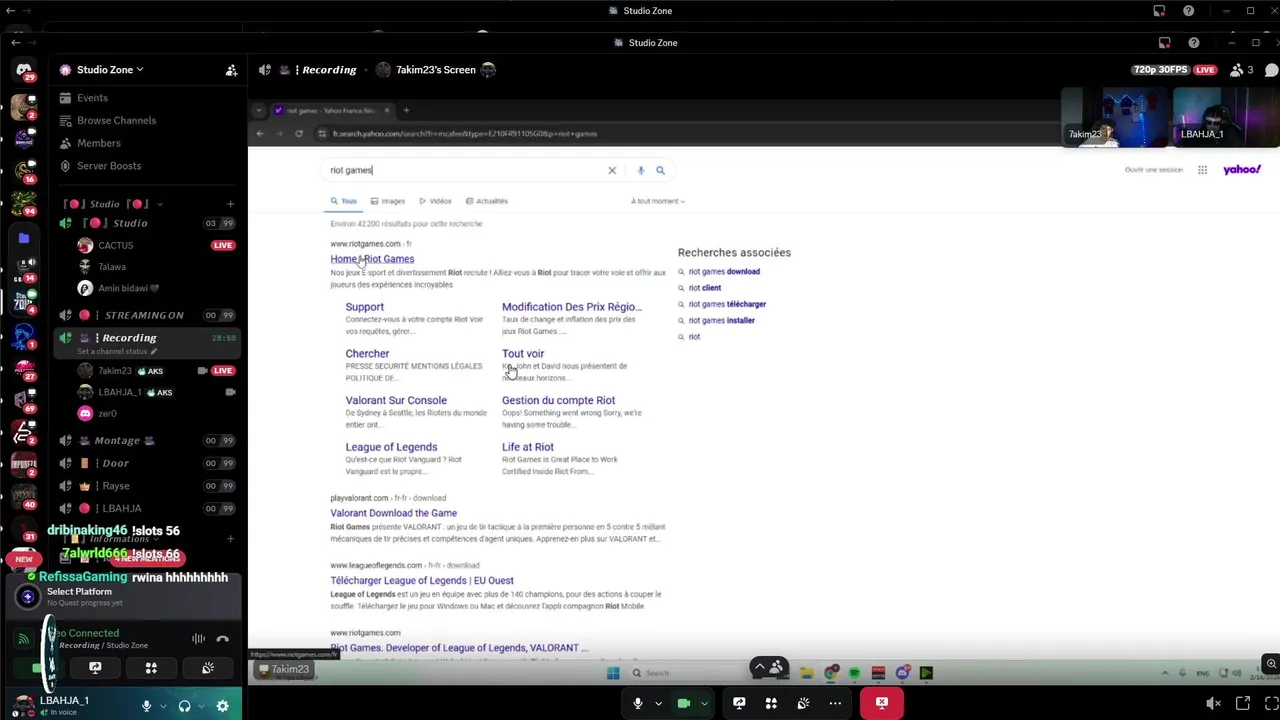The height and width of the screenshot is (720, 1280).
Task: Mute stream volume speaker icon
Action: (x=1213, y=704)
